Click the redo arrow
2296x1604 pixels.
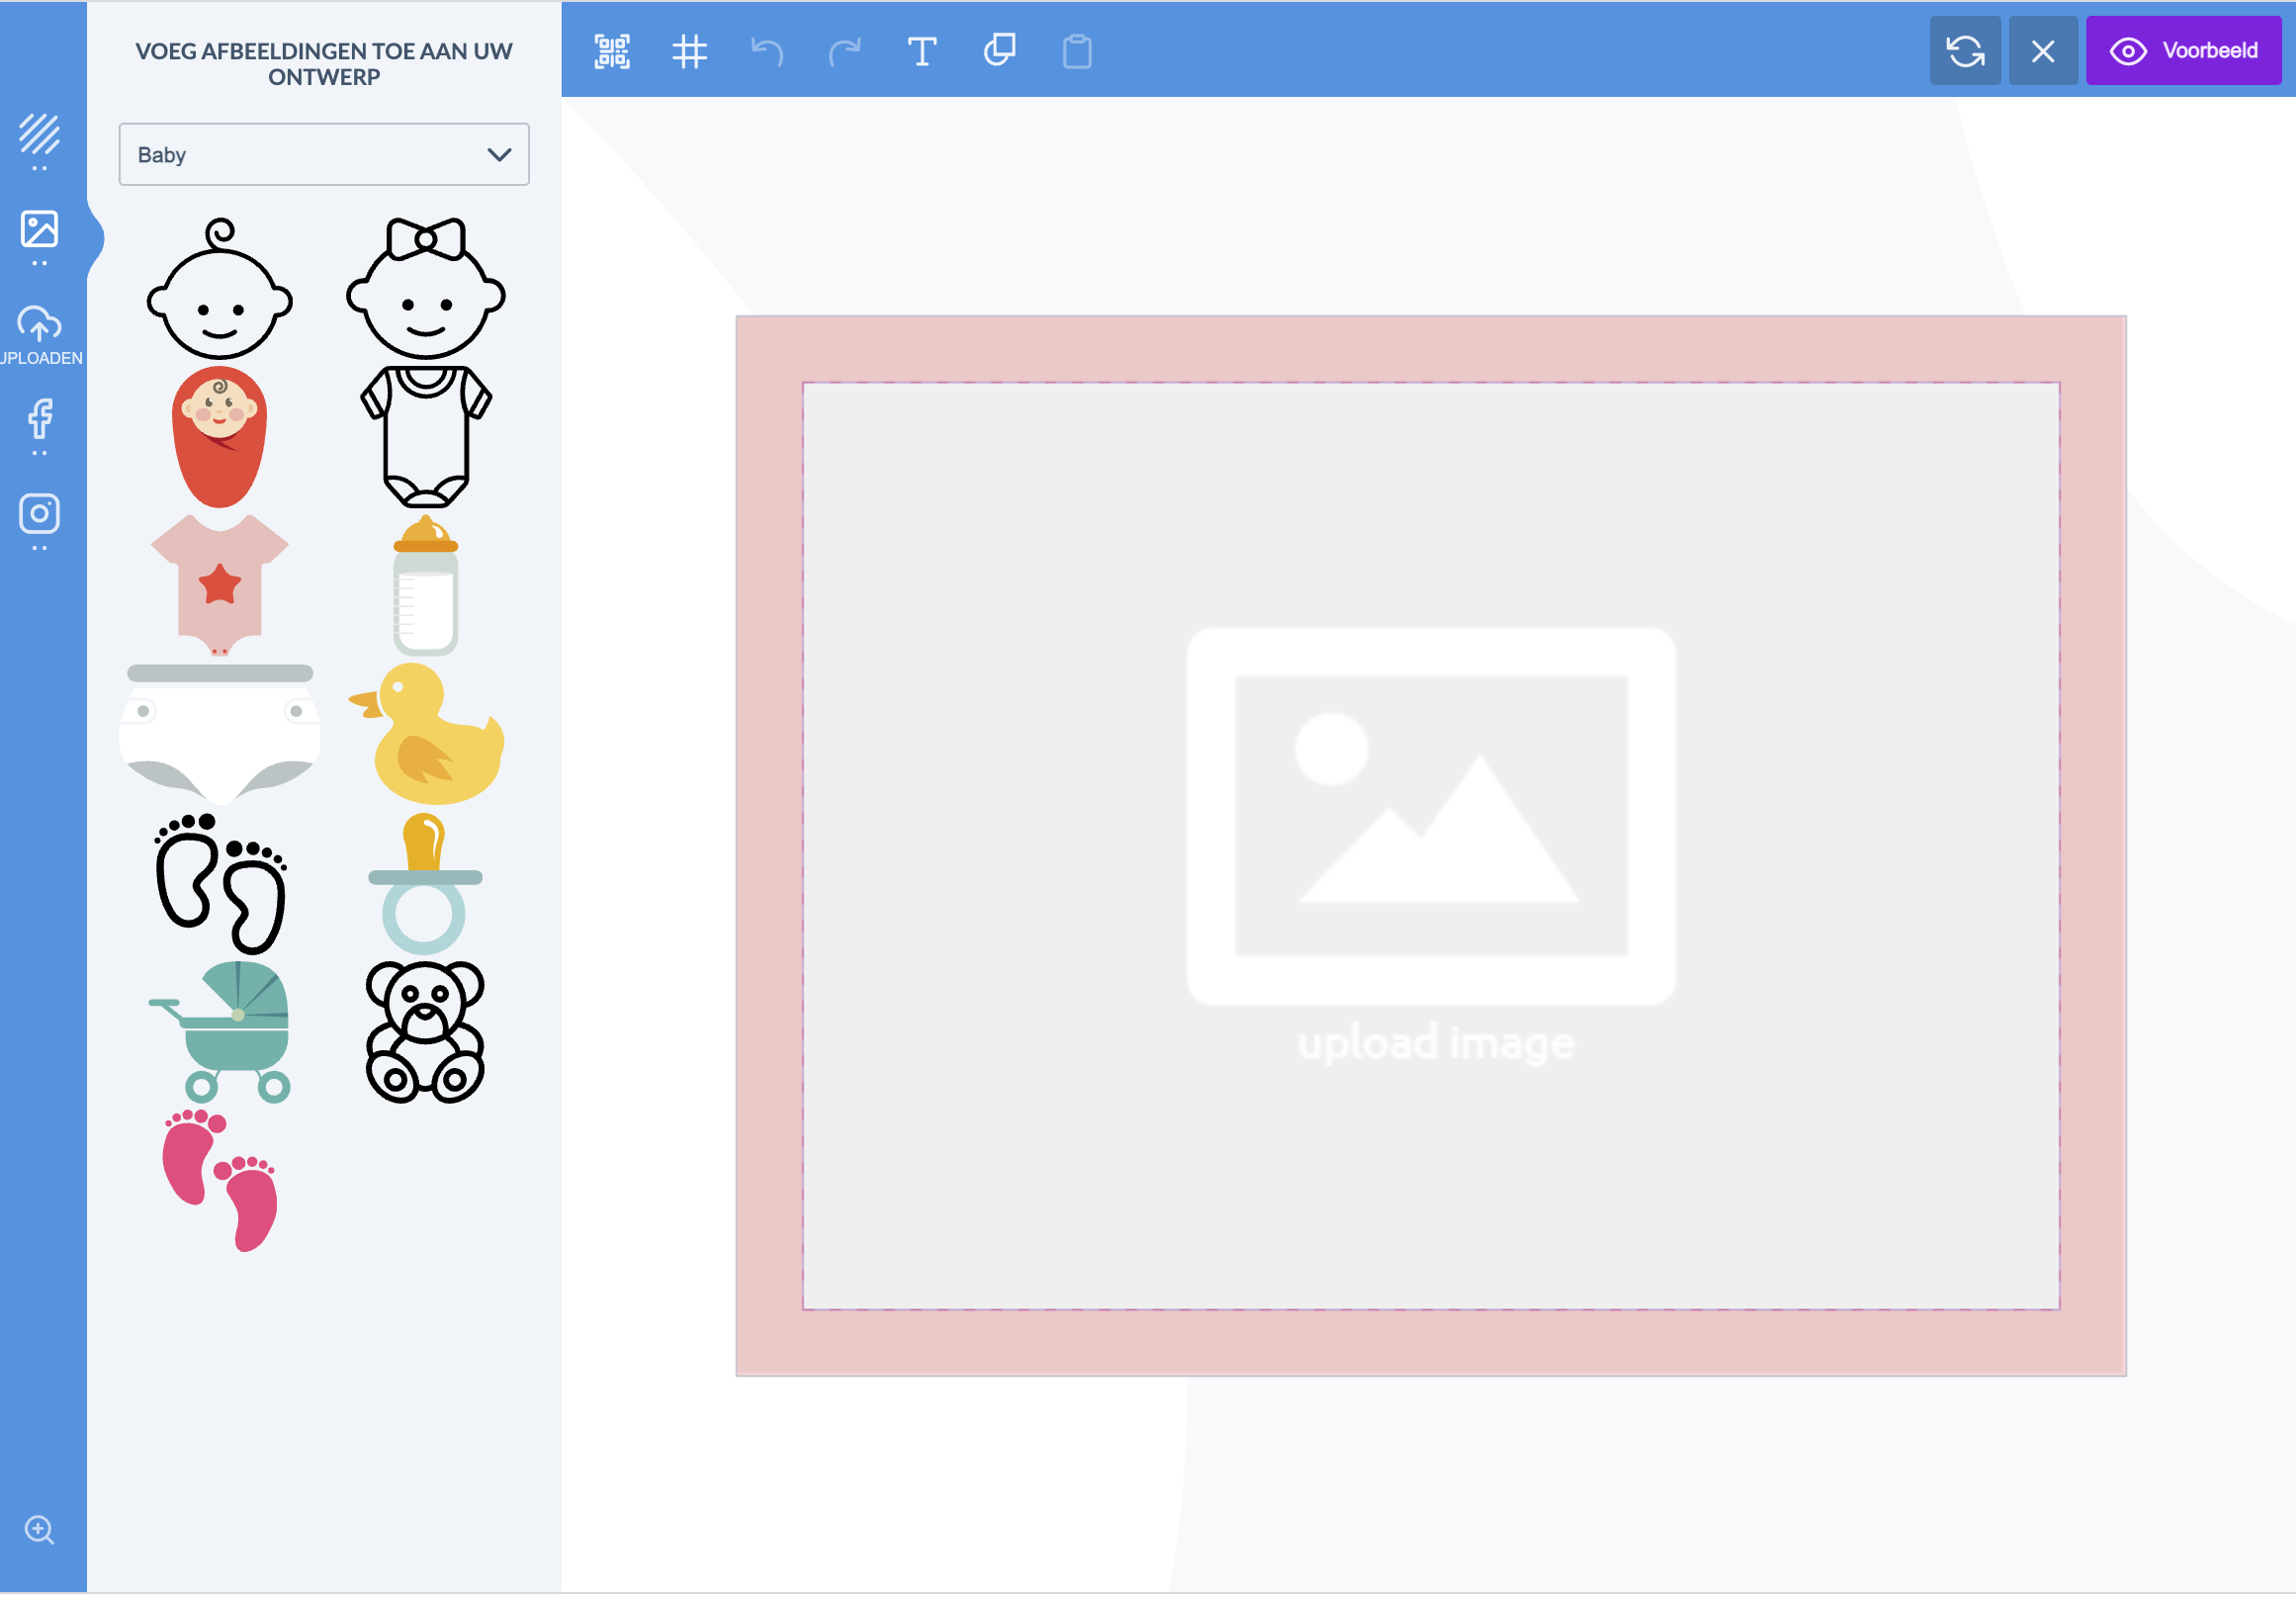845,51
